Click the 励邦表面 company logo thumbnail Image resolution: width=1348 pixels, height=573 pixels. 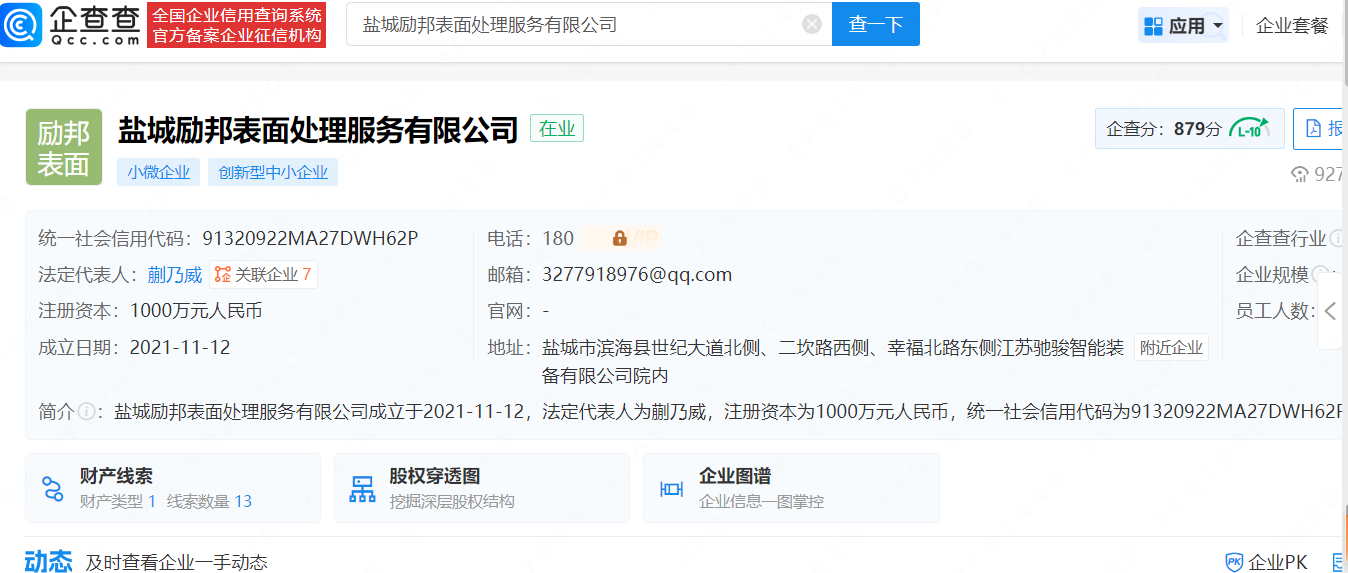coord(64,147)
